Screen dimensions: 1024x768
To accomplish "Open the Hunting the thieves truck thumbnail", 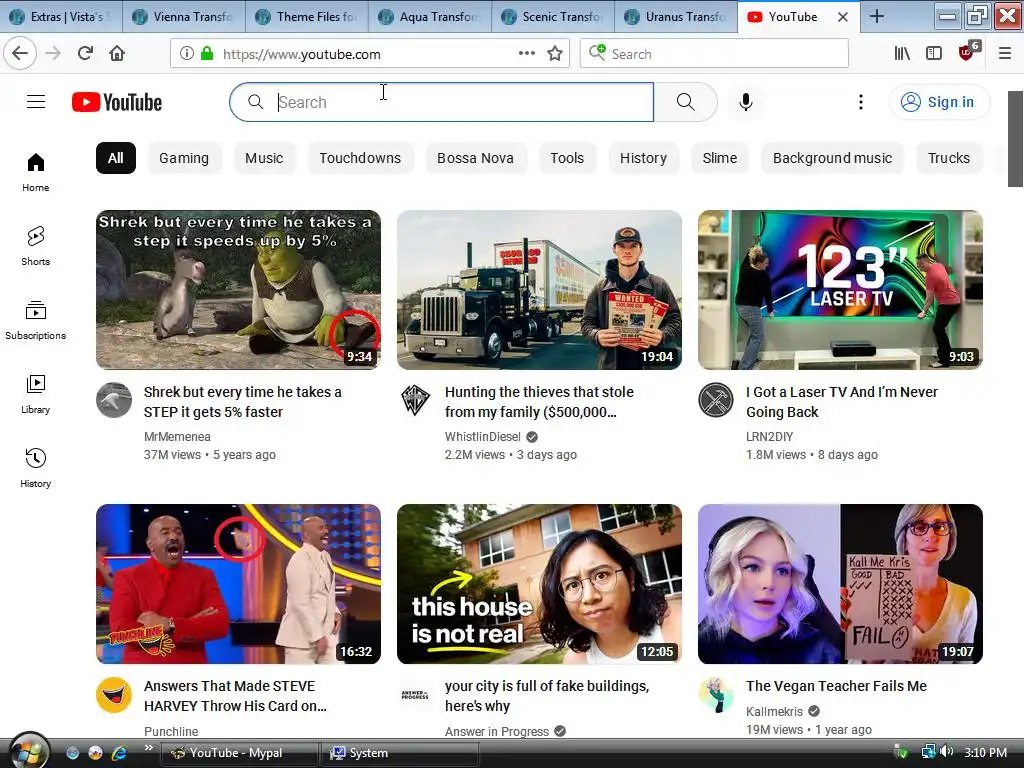I will 539,290.
